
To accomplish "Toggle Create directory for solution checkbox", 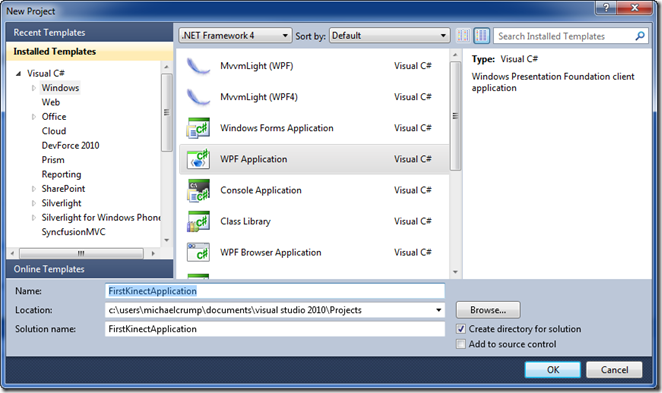I will [x=461, y=329].
